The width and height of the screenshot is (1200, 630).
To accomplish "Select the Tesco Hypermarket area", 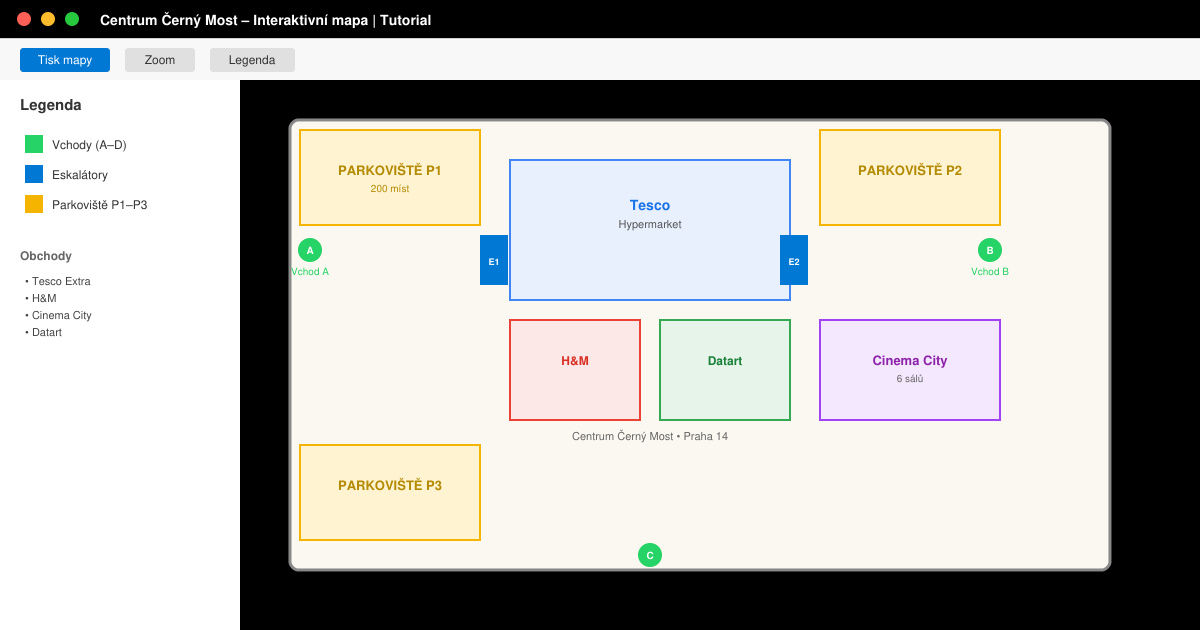I will click(650, 230).
